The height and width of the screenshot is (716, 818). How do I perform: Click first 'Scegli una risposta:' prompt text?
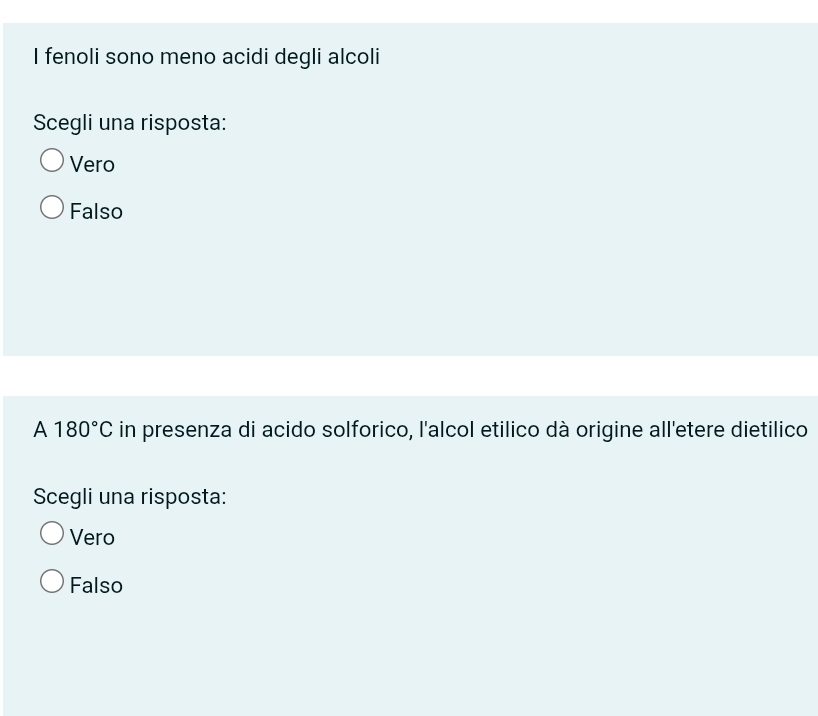tap(130, 123)
